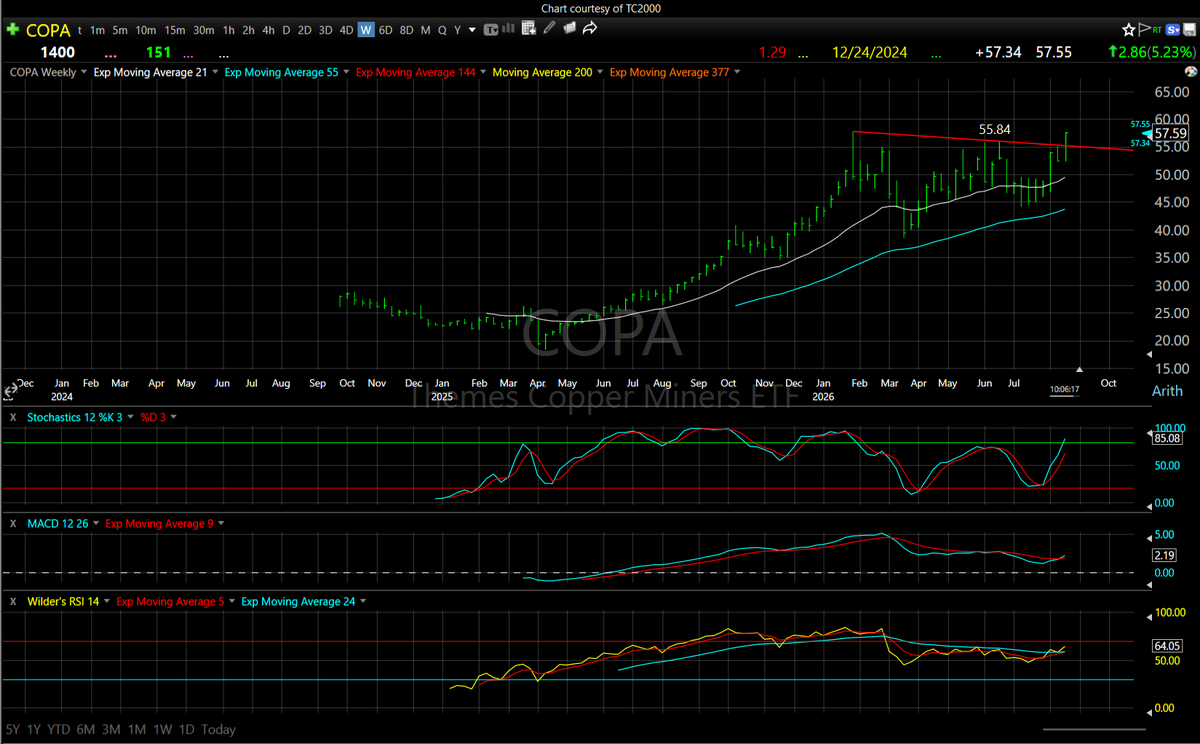The height and width of the screenshot is (744, 1200).
Task: Open the timeframe list dropdown arrow after Y
Action: (x=472, y=30)
